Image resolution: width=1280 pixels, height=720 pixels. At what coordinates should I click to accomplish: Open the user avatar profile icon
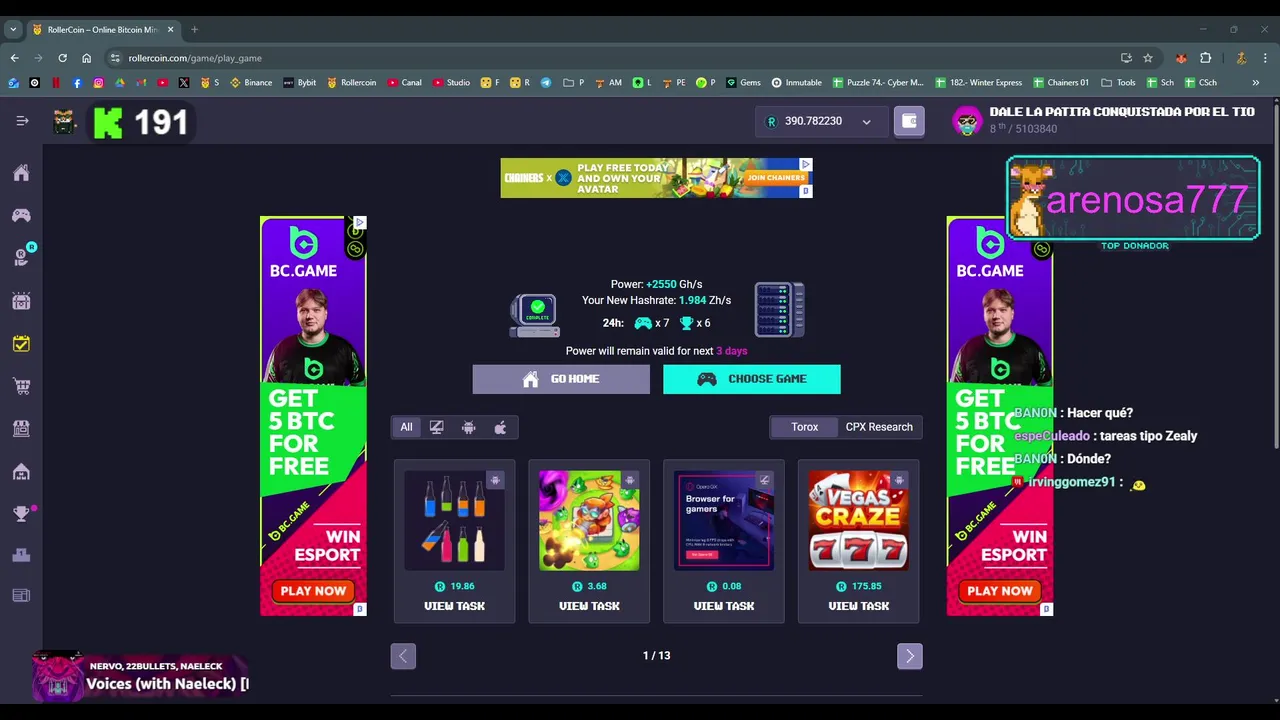coord(967,121)
